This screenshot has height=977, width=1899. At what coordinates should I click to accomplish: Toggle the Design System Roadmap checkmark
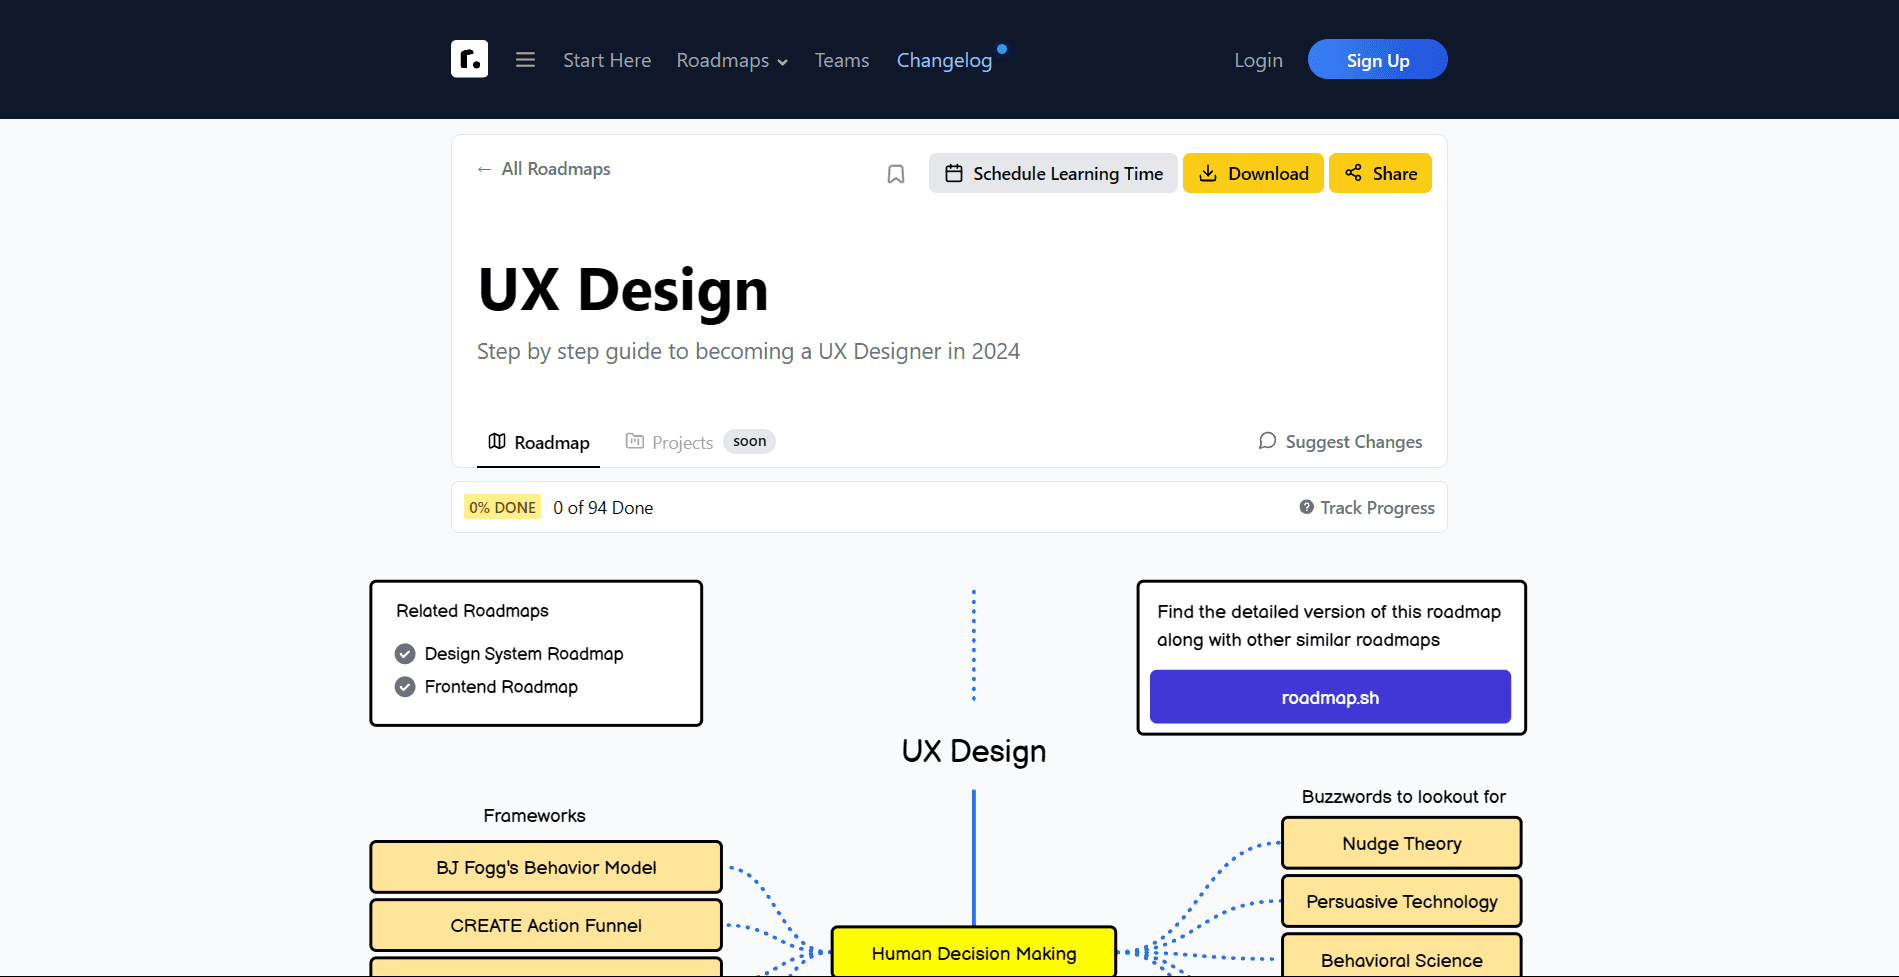tap(405, 654)
